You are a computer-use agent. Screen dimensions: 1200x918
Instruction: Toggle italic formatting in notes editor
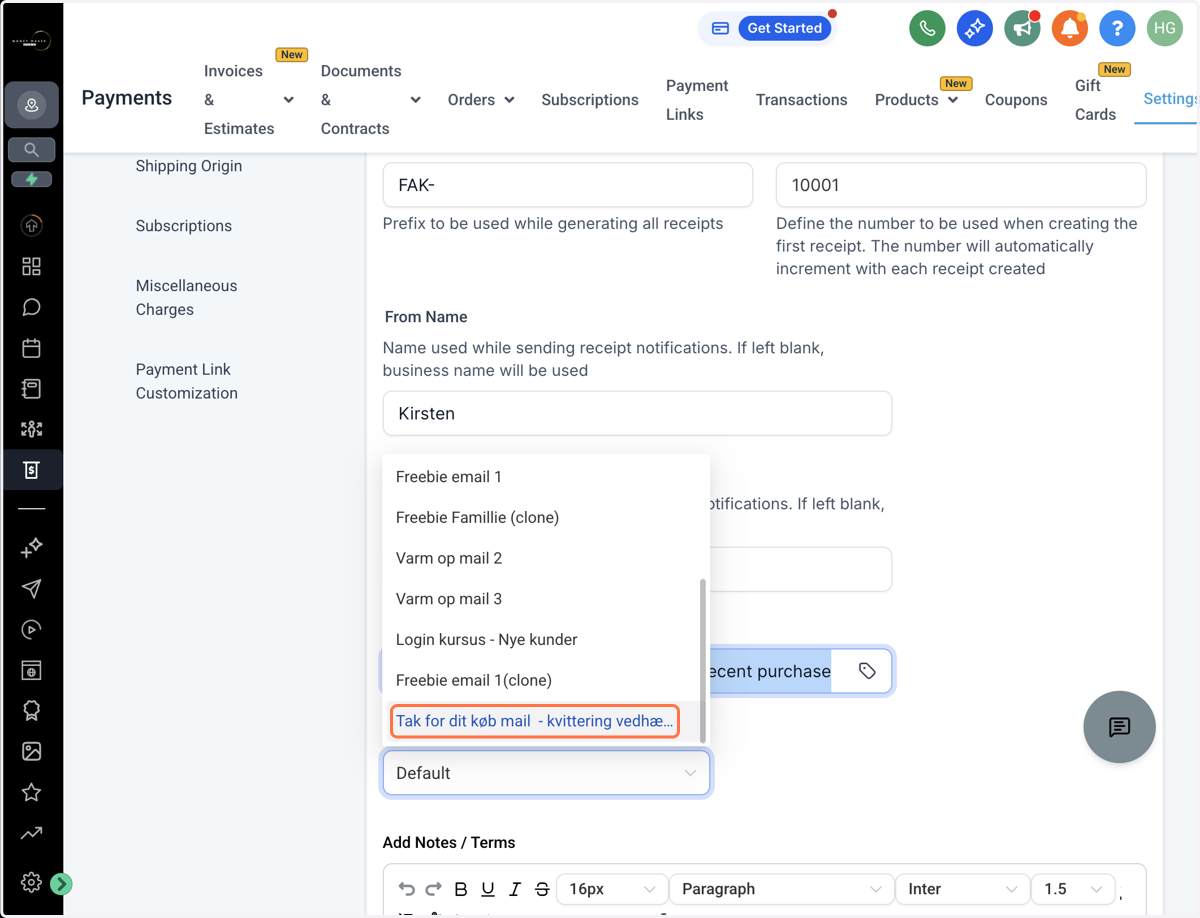[x=515, y=889]
